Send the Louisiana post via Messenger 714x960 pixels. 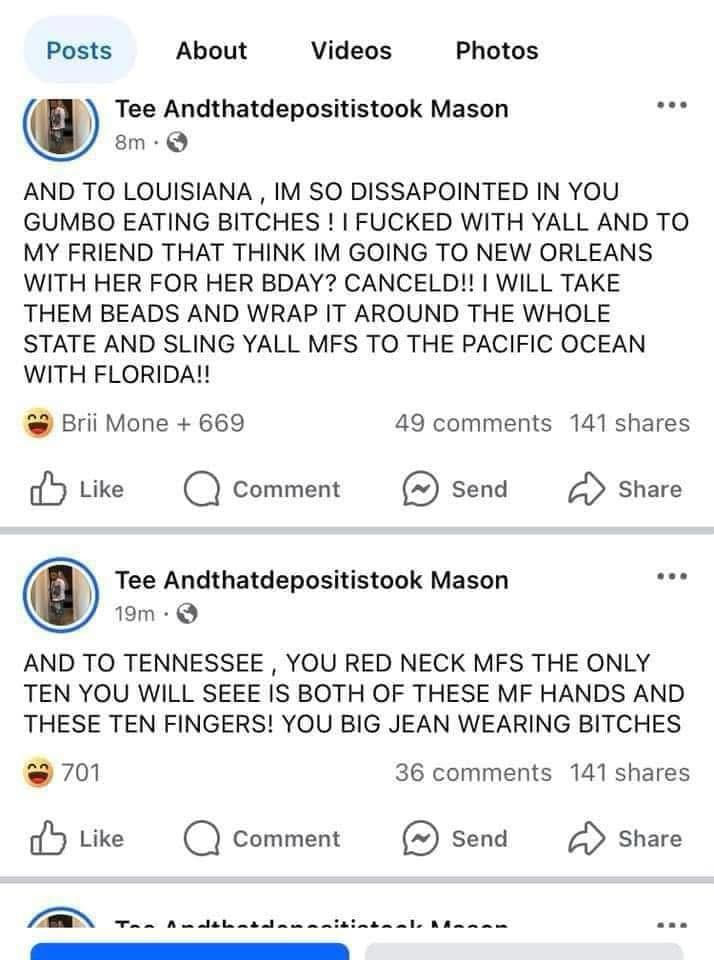coord(455,489)
